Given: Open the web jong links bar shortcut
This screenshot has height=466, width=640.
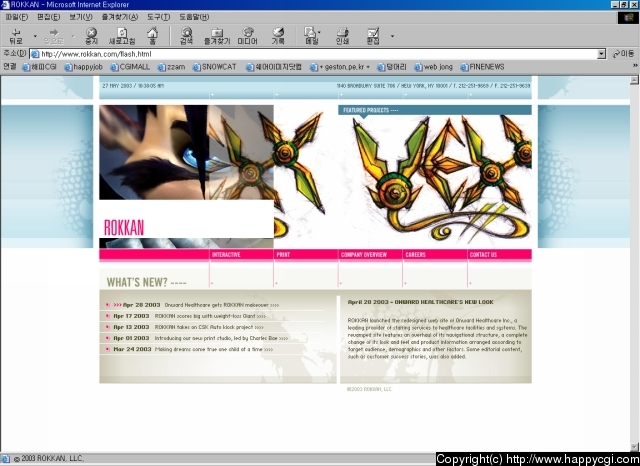Looking at the screenshot, I should (x=433, y=67).
